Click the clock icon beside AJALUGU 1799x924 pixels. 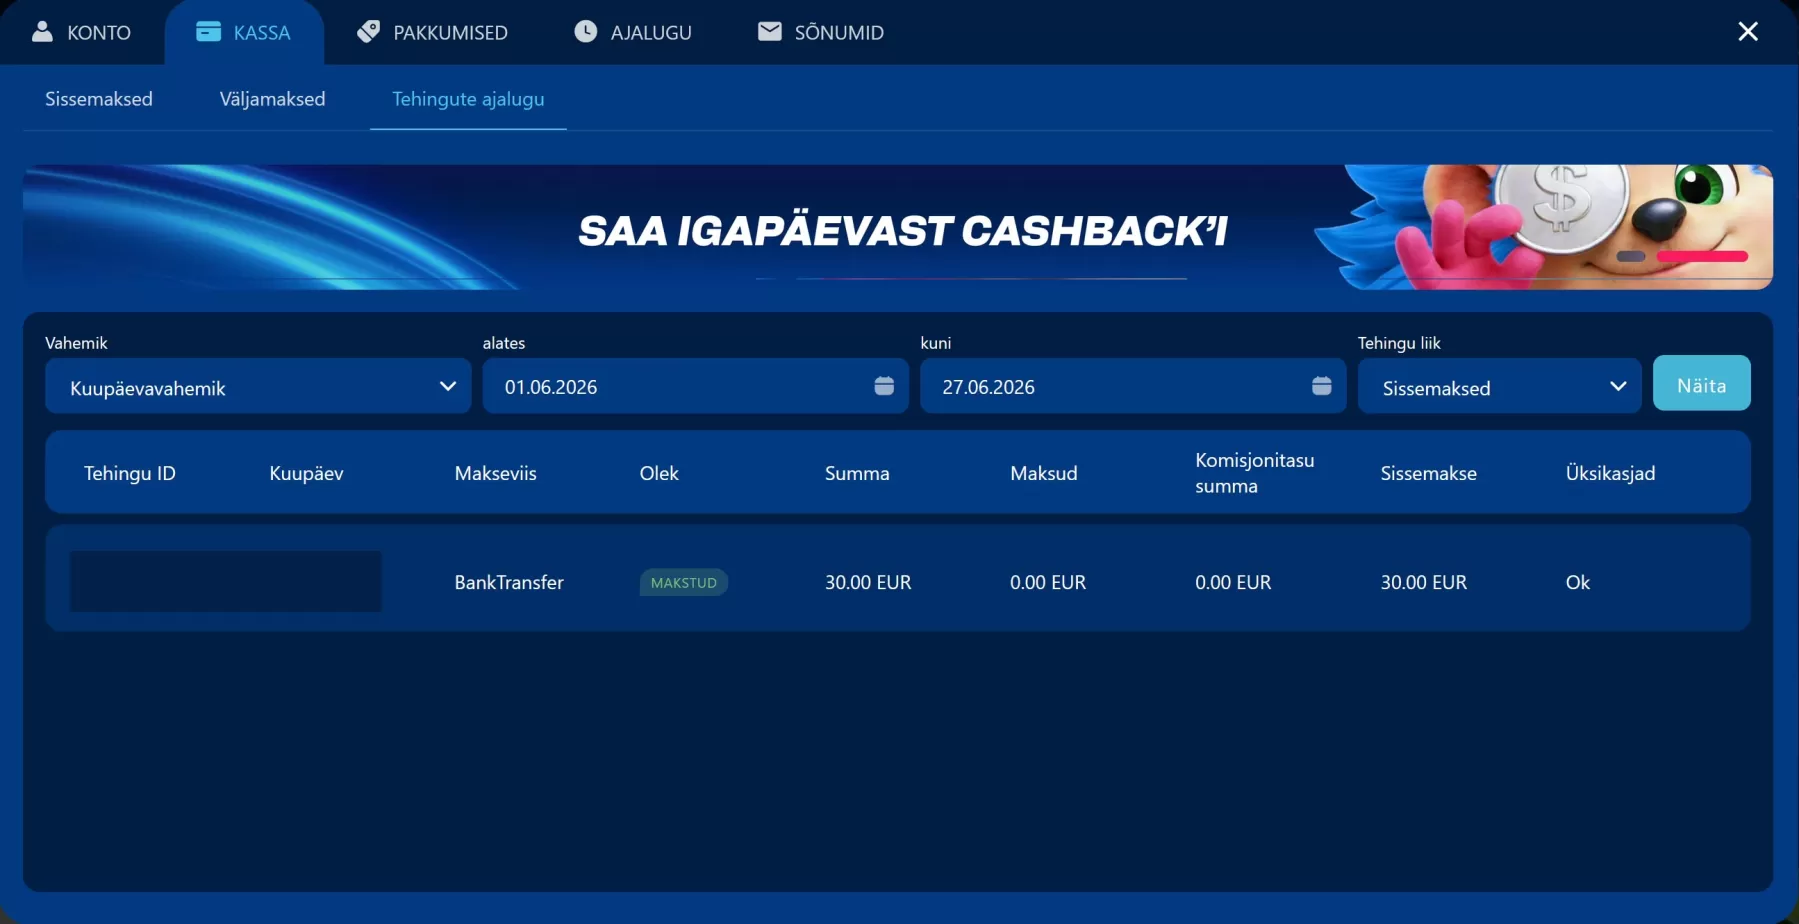[585, 32]
